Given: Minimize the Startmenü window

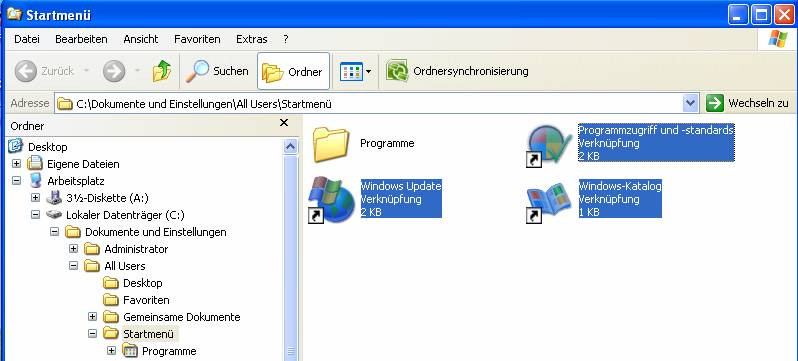Looking at the screenshot, I should pyautogui.click(x=737, y=15).
